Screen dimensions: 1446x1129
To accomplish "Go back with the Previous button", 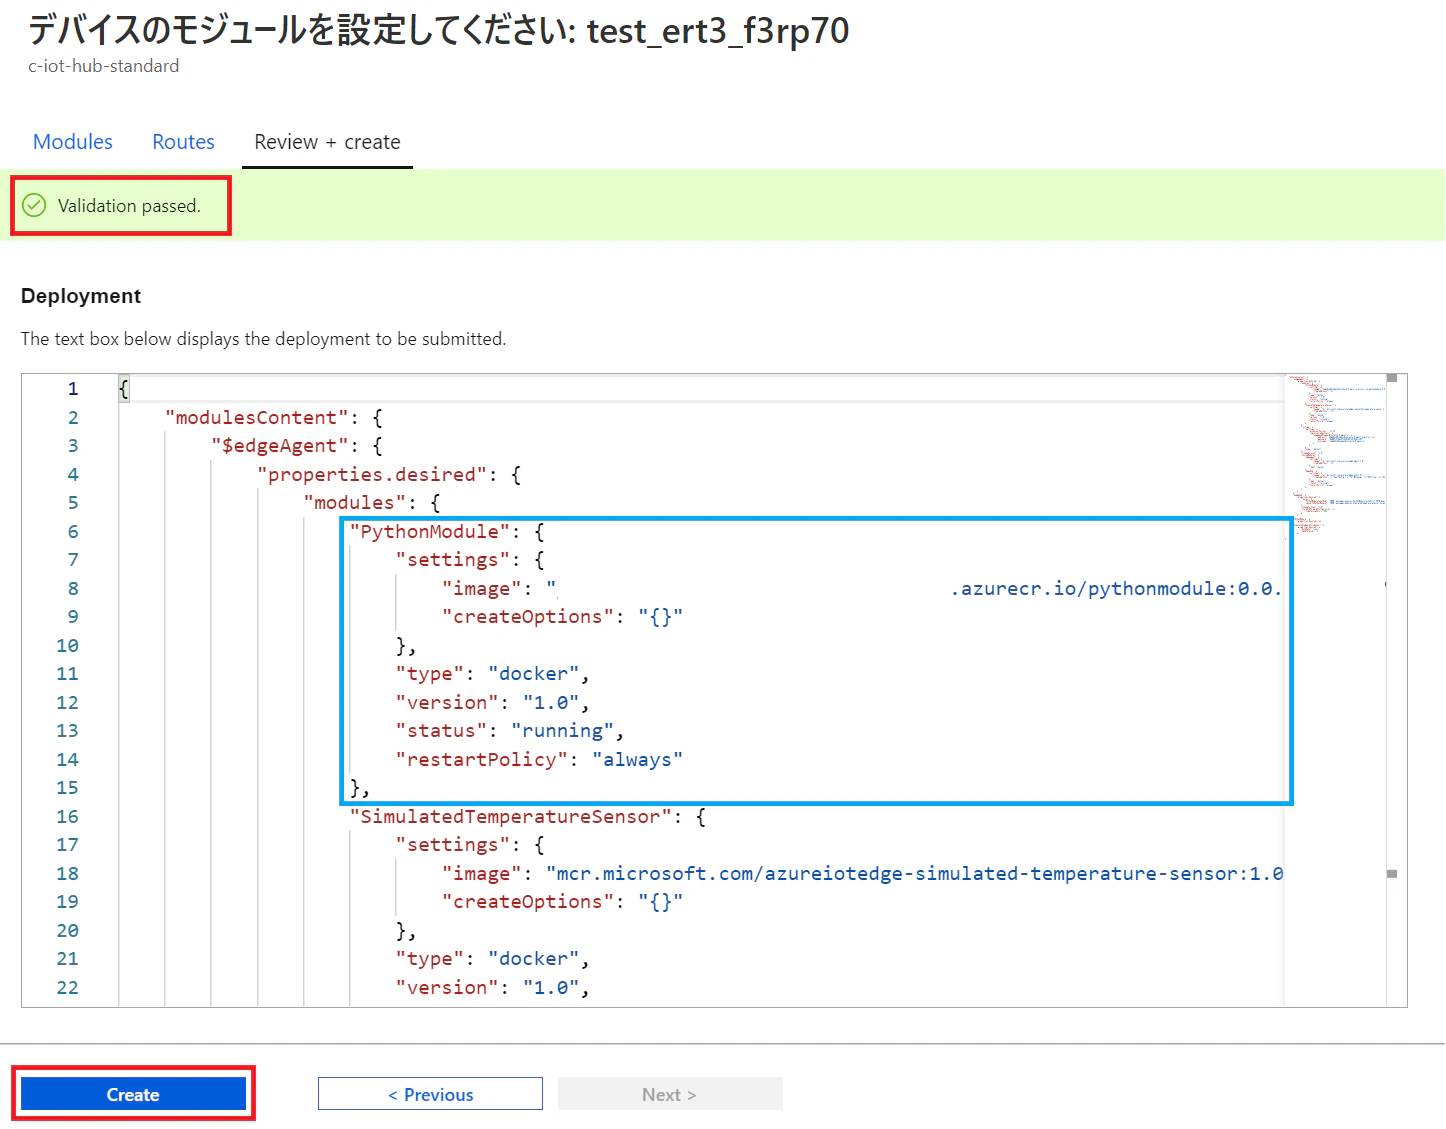I will point(430,1094).
